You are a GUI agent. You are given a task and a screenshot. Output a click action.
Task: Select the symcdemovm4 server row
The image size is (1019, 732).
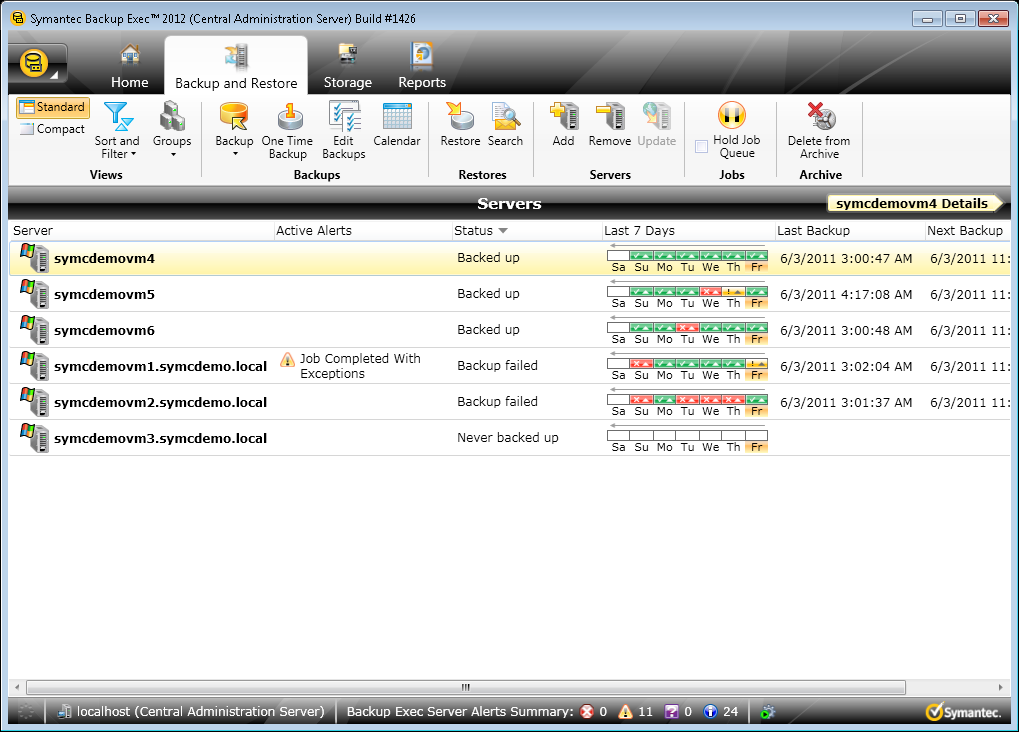pos(510,258)
